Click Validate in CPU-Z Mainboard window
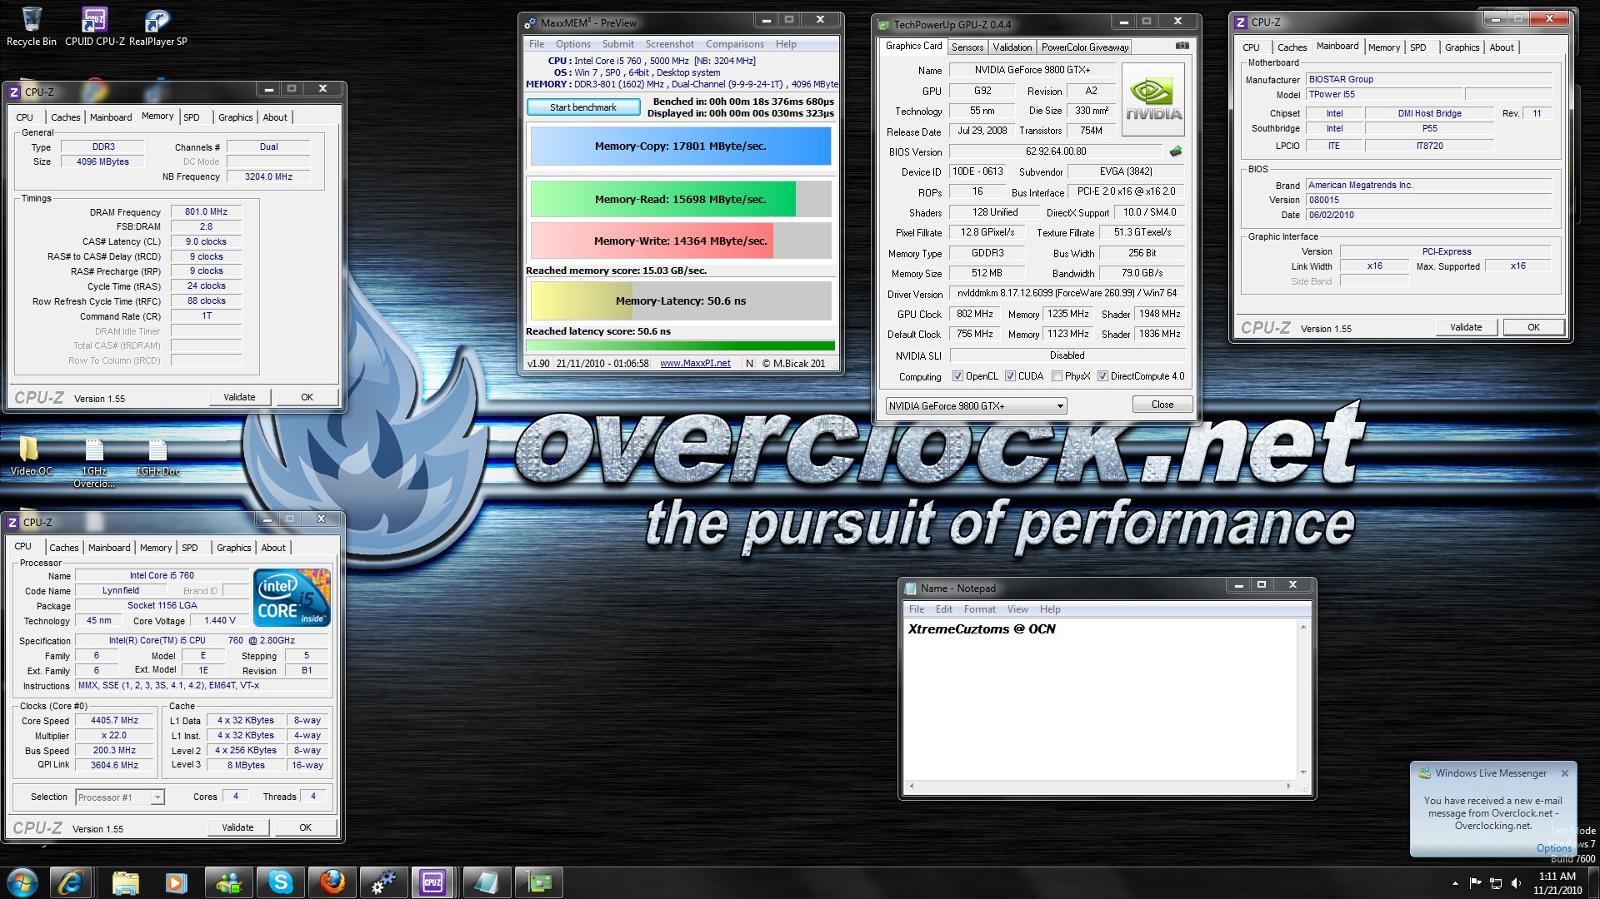 point(1466,327)
